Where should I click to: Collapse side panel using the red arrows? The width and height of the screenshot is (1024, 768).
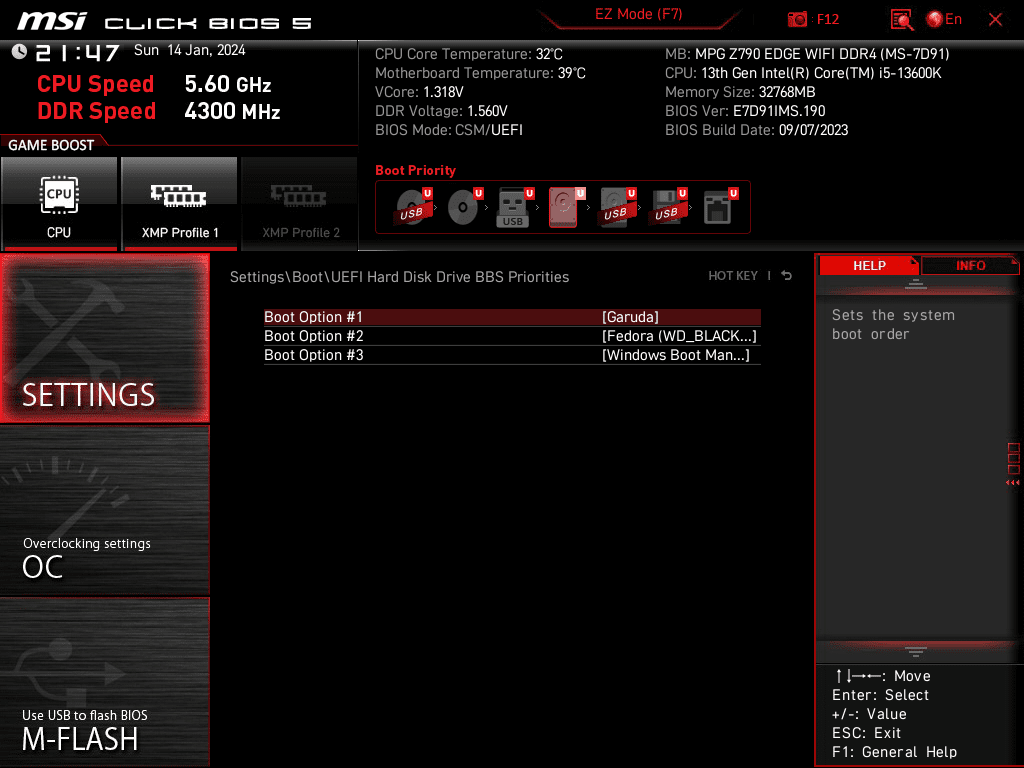(x=1013, y=483)
